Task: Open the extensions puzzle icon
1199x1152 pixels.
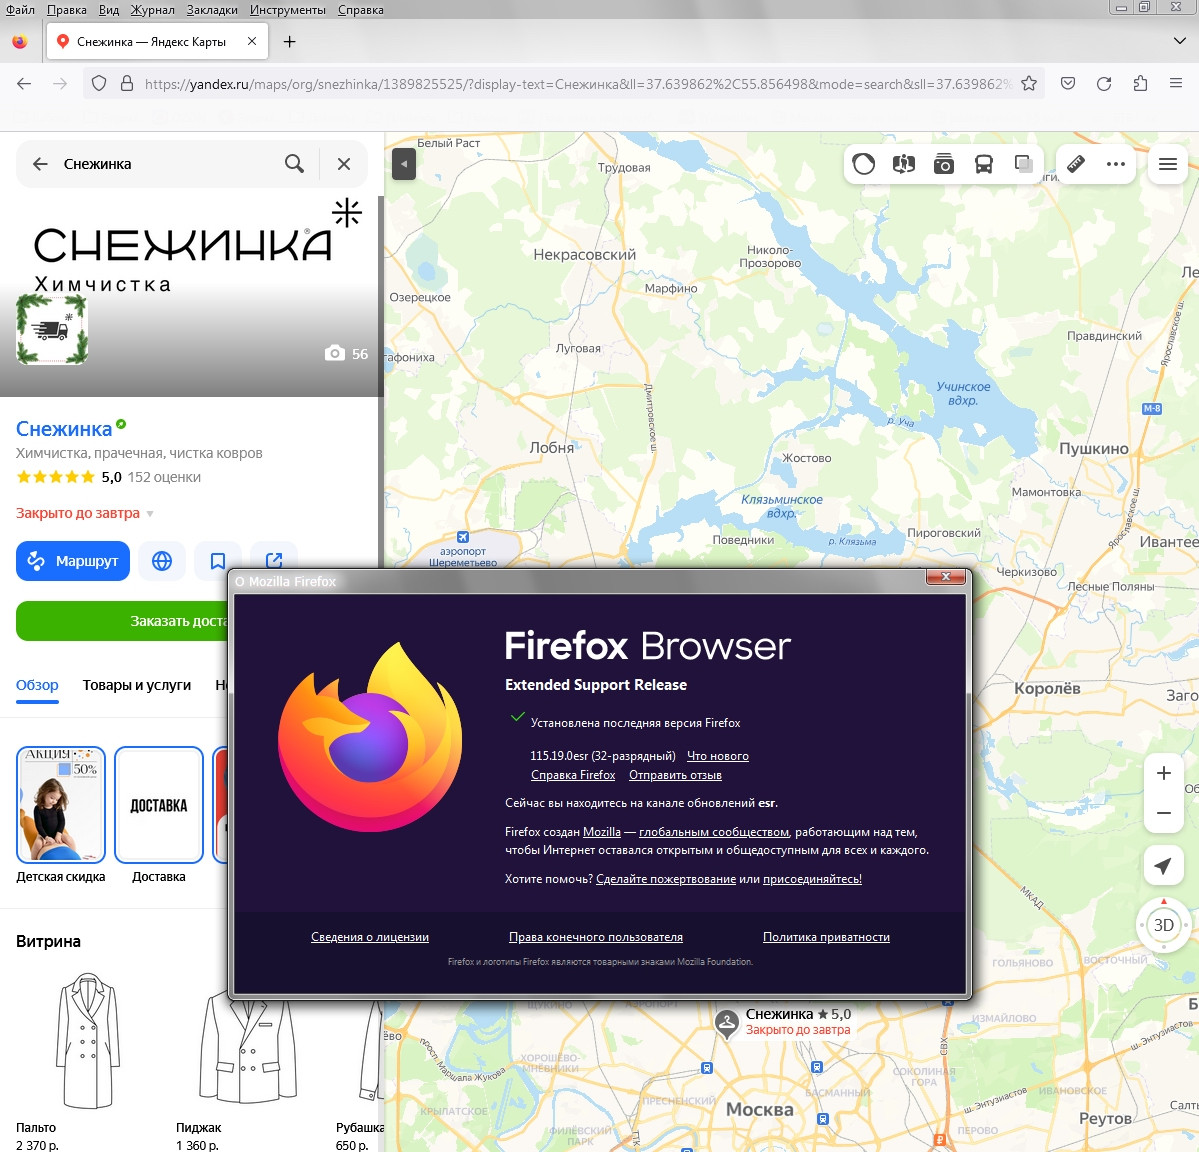Action: tap(1140, 84)
